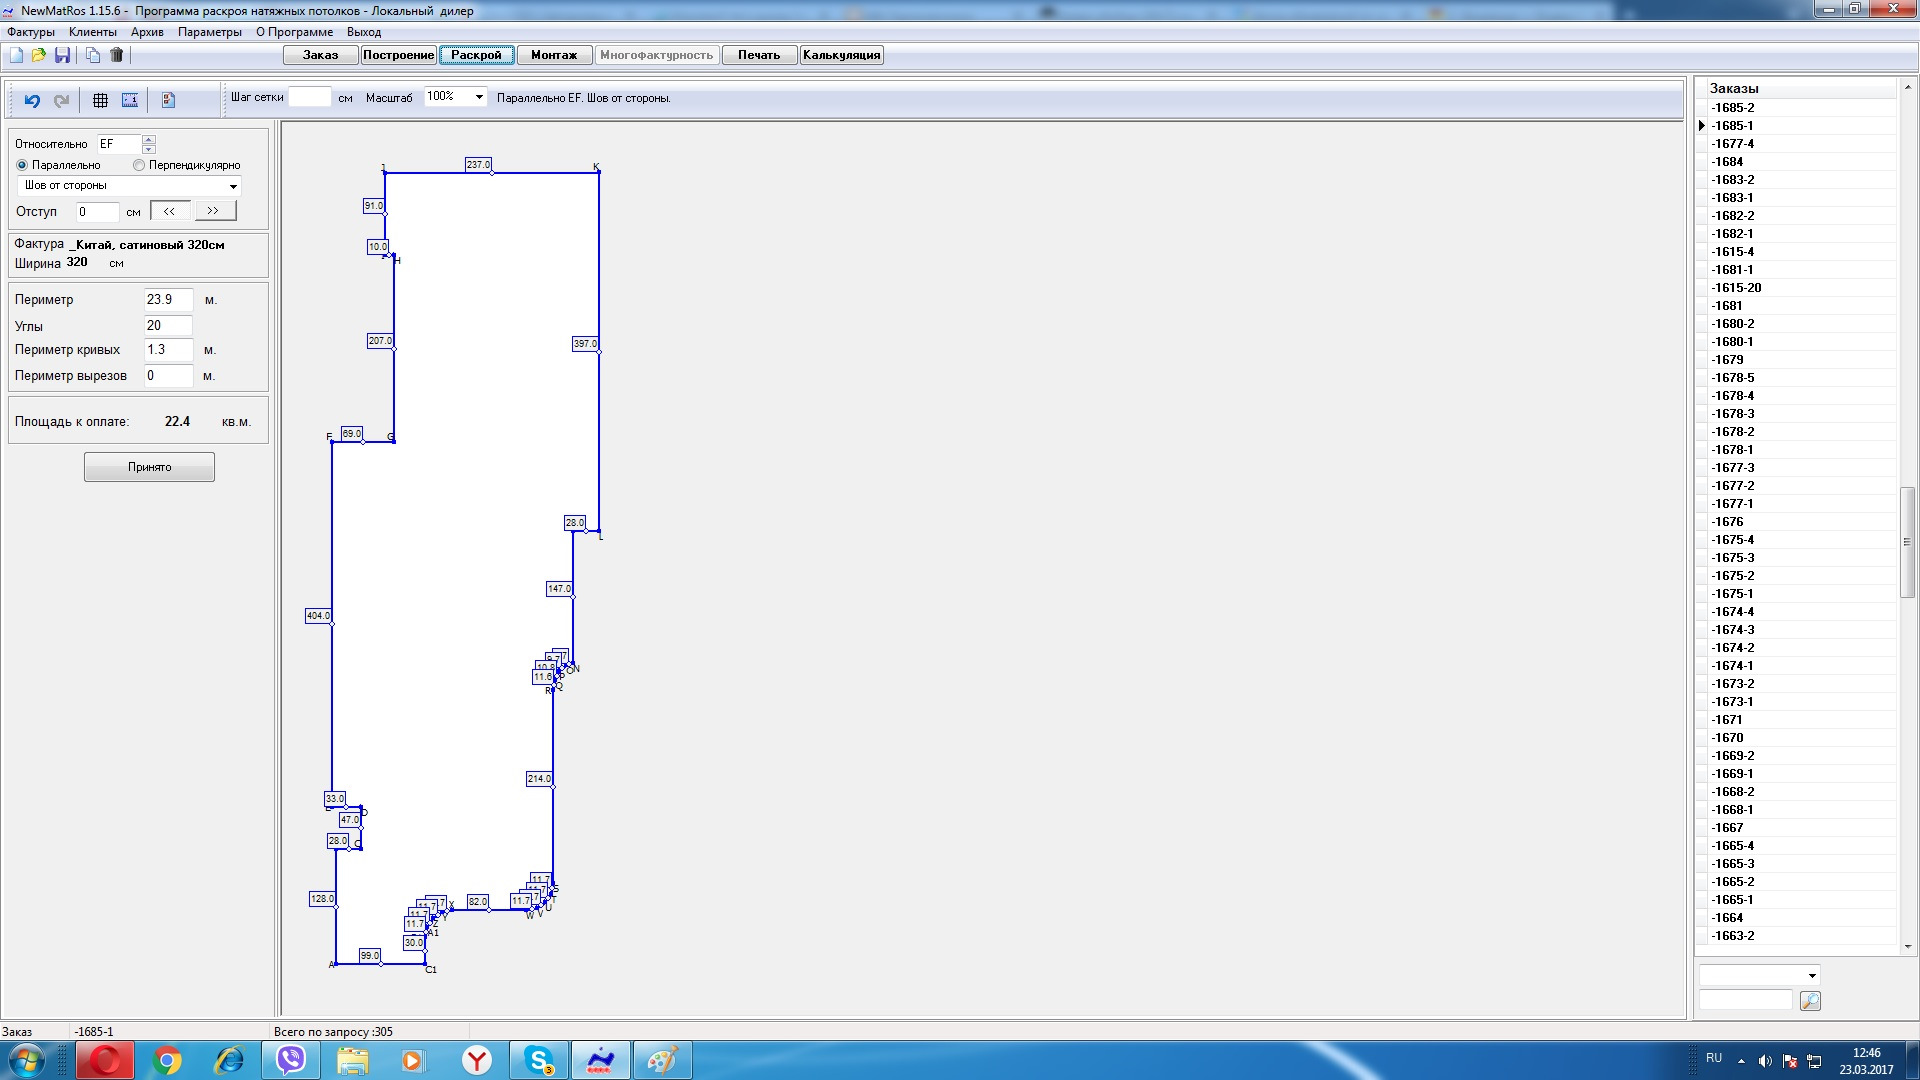Click the >> offset shift button
The height and width of the screenshot is (1080, 1920).
(214, 211)
